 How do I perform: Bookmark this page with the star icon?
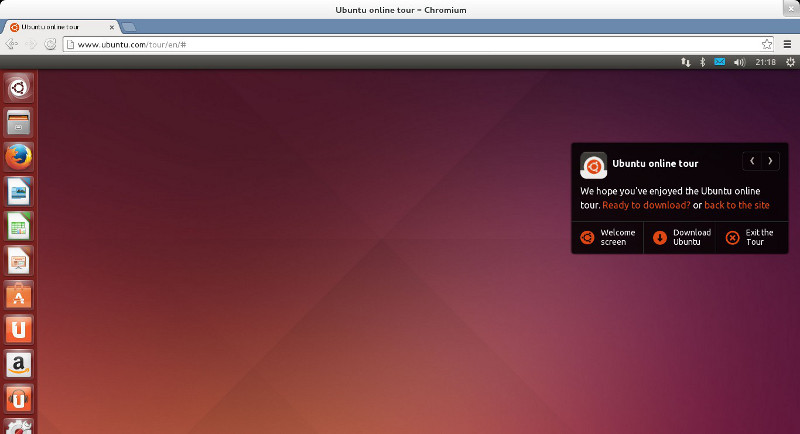[x=767, y=44]
